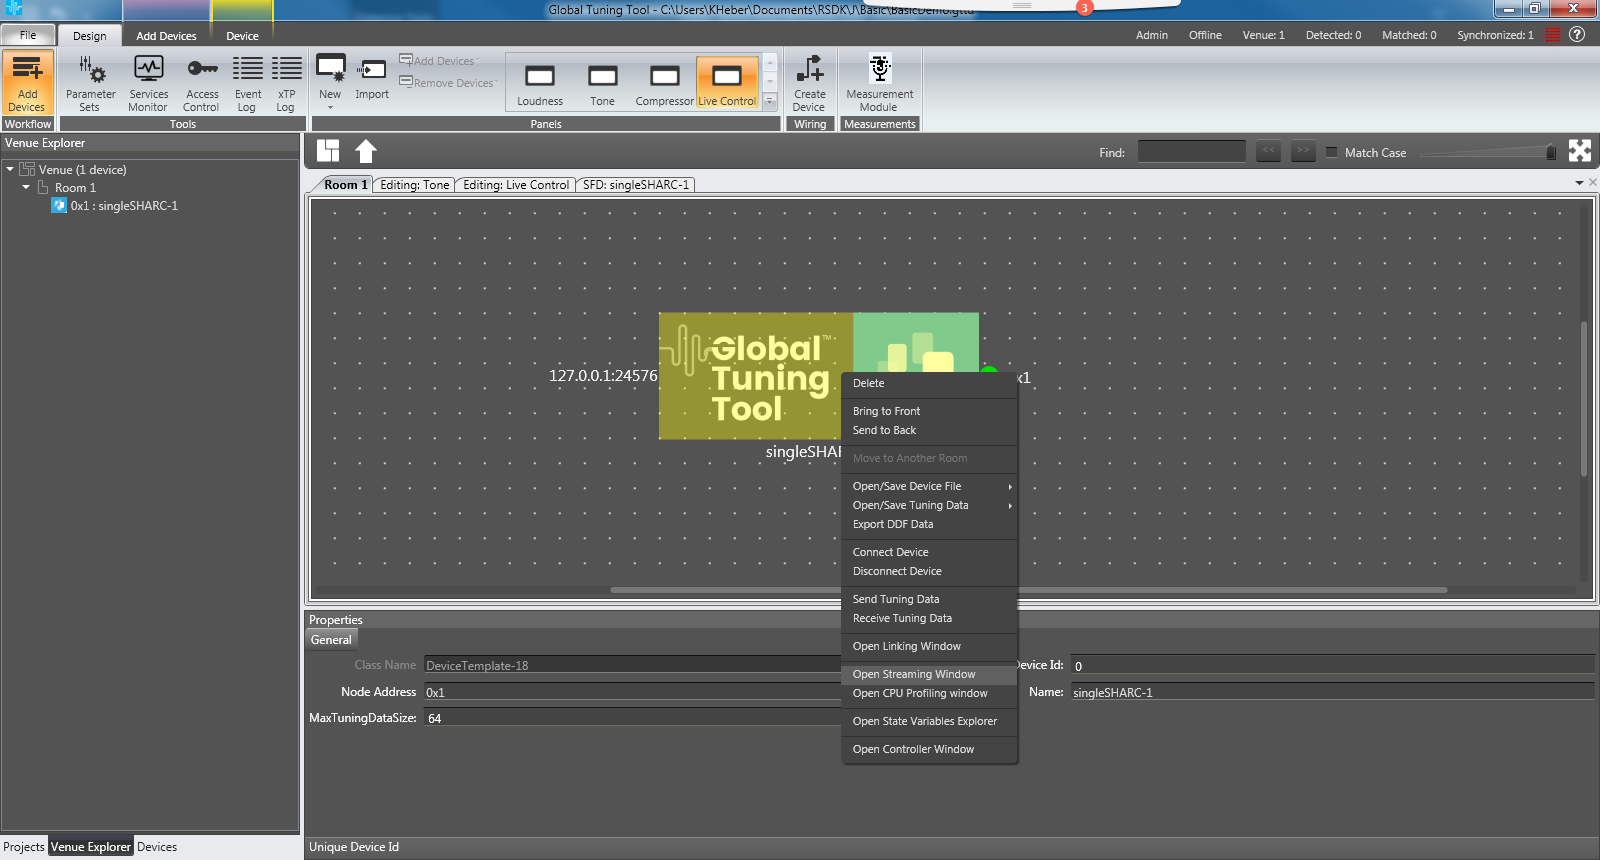Switch to the Design ribbon tab
Viewport: 1600px width, 860px height.
tap(89, 36)
